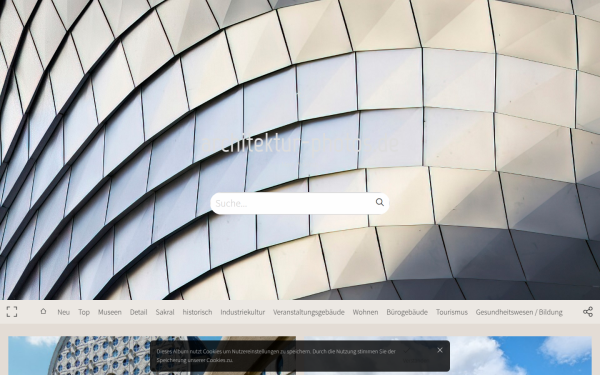Dismiss the cookie notice with the X

coord(440,350)
